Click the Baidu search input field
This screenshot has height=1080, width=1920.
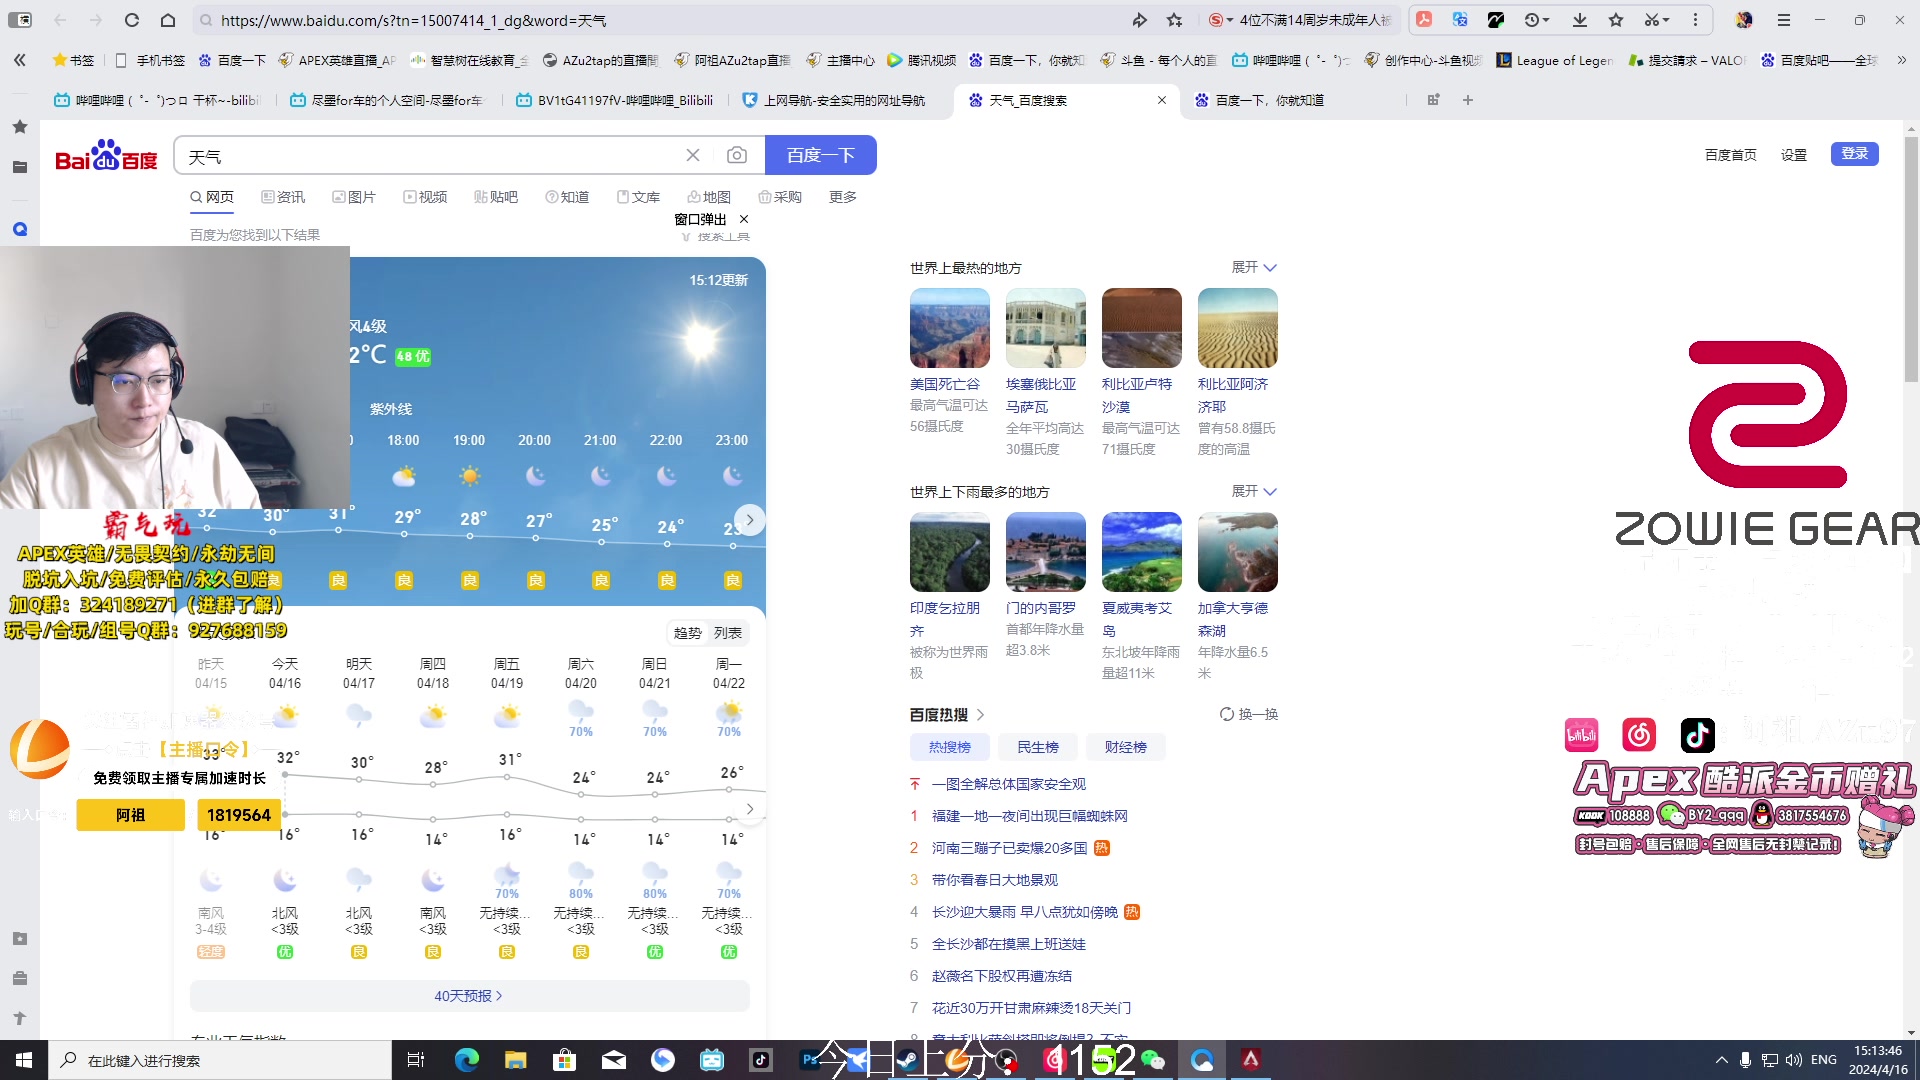[430, 155]
